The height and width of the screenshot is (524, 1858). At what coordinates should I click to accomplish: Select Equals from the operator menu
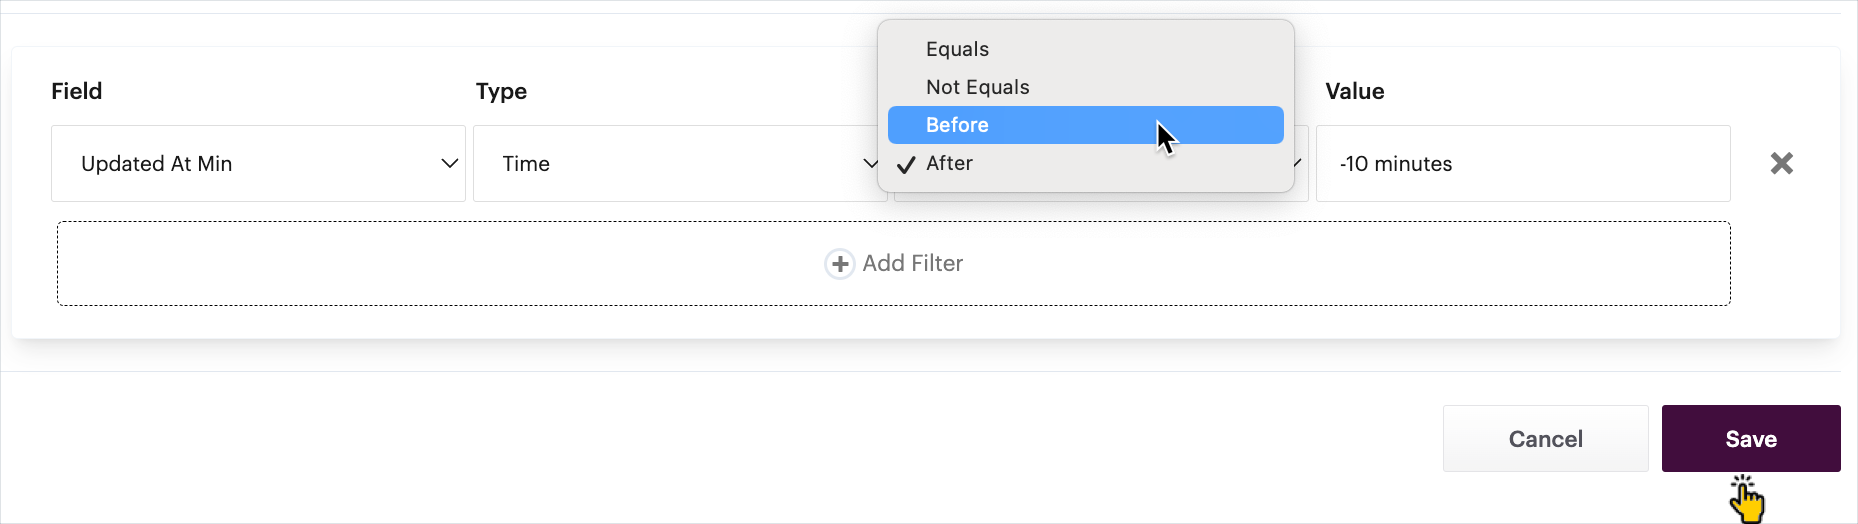957,49
